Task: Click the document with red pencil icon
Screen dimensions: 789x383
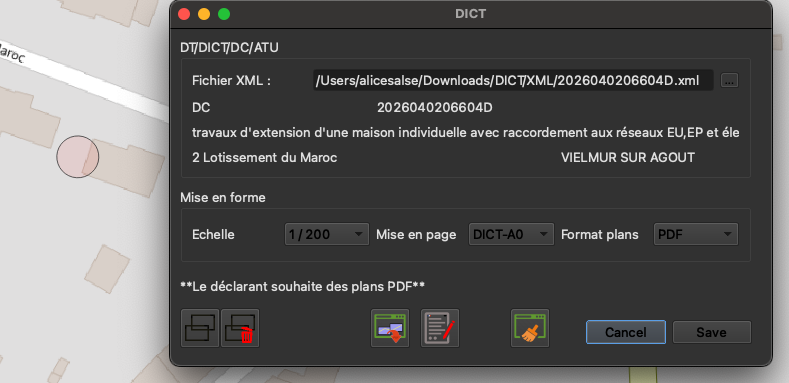Action: pyautogui.click(x=440, y=328)
